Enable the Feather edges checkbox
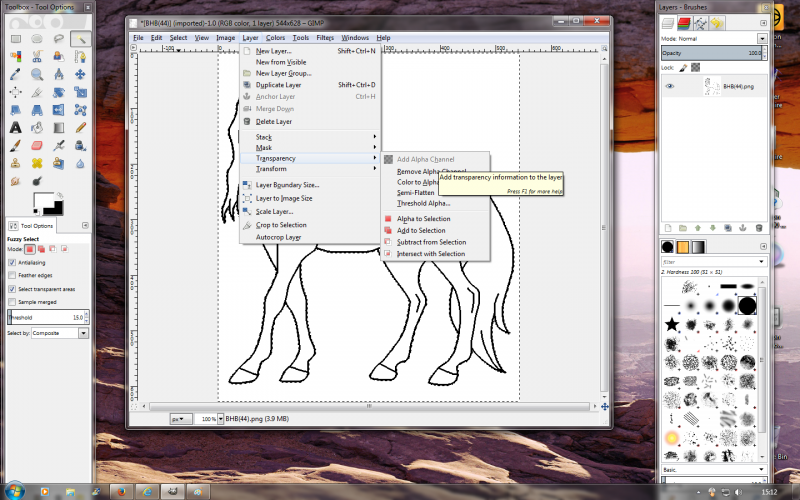This screenshot has width=800, height=500. [12, 276]
